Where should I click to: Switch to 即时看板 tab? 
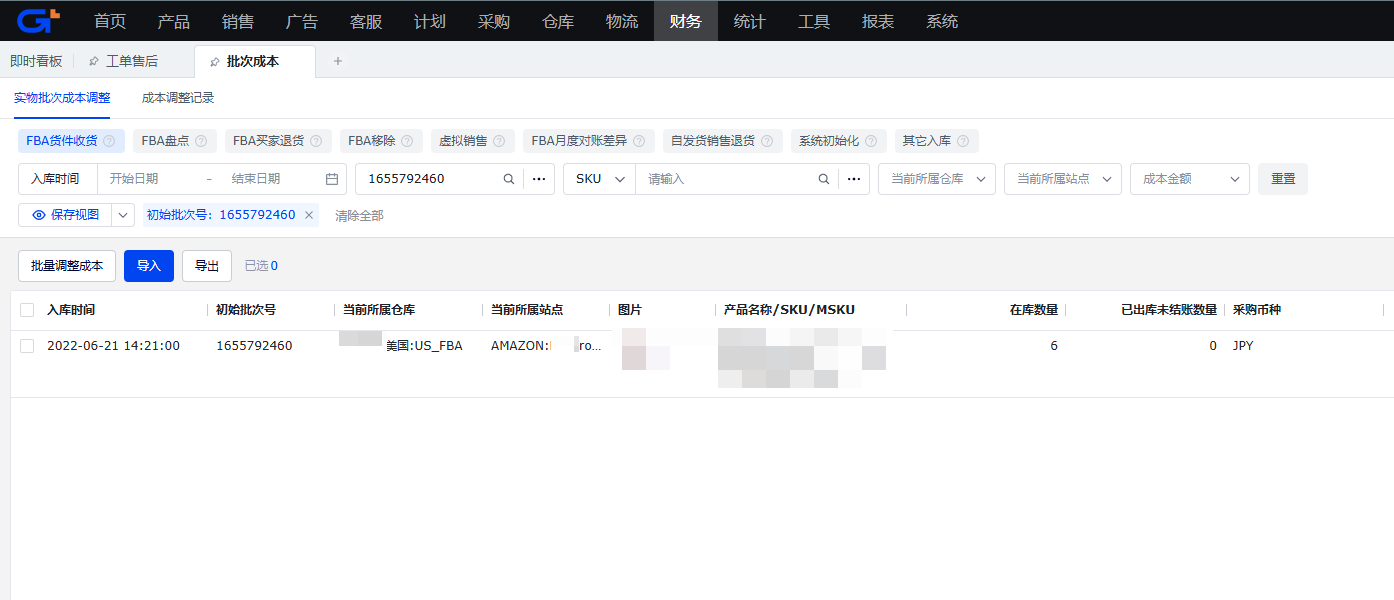tap(36, 61)
